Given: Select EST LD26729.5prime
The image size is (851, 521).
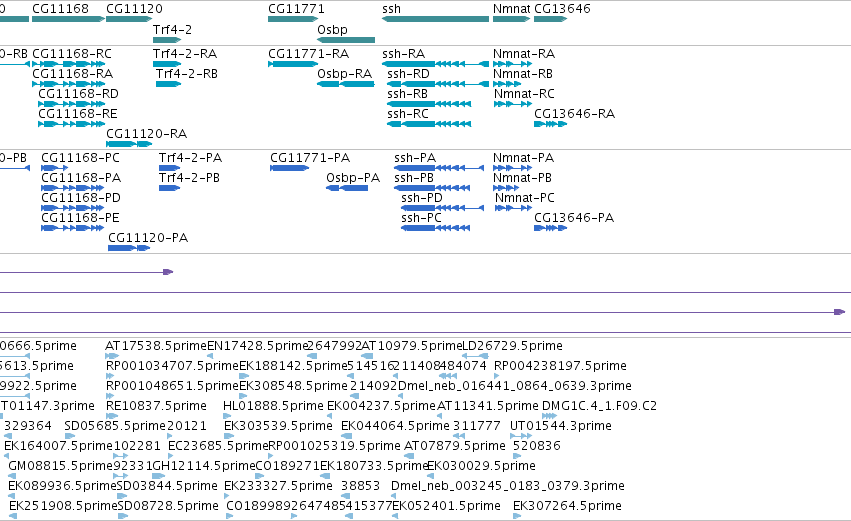Looking at the screenshot, I should 512,346.
